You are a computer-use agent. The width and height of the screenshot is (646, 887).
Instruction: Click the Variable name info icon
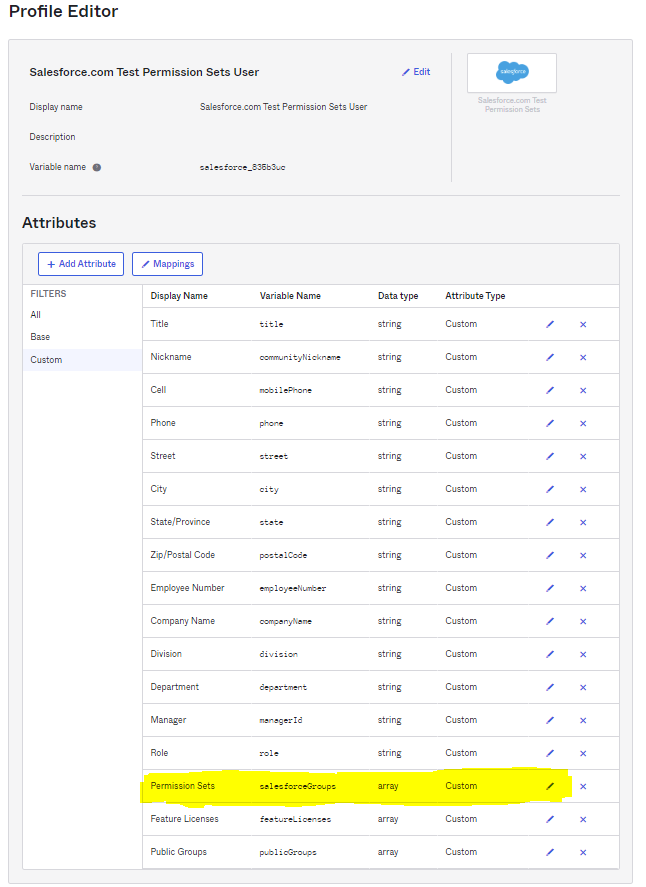[97, 167]
